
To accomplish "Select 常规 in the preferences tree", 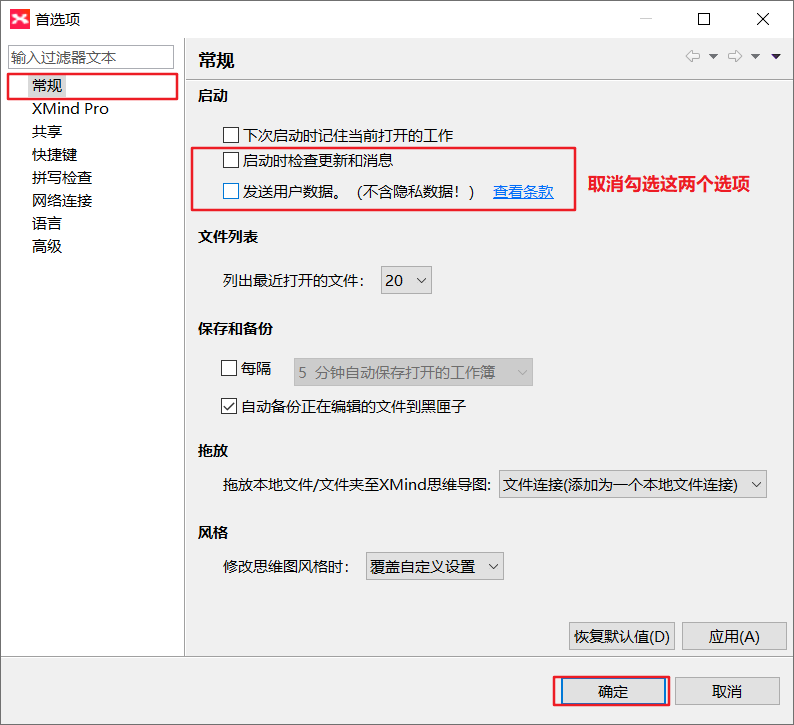I will (x=47, y=86).
